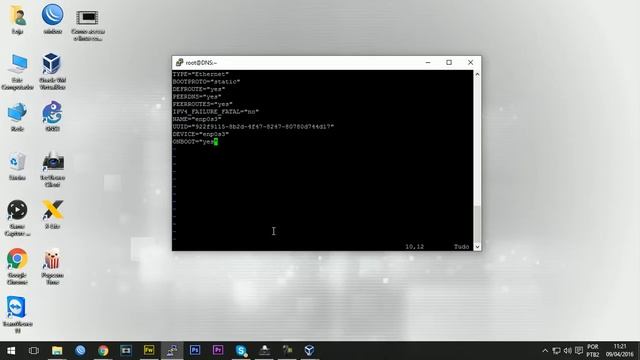
Task: Open the screen capture player desktop icon
Action: (17, 218)
